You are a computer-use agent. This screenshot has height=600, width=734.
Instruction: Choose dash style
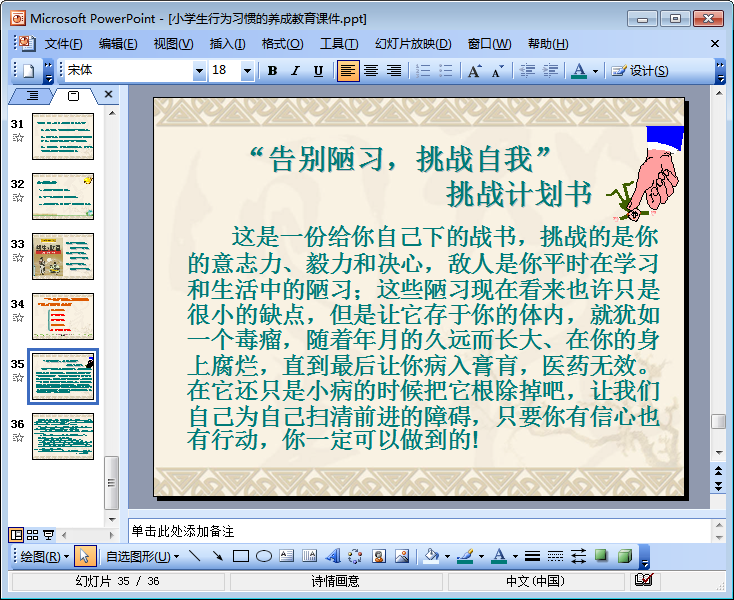click(555, 556)
